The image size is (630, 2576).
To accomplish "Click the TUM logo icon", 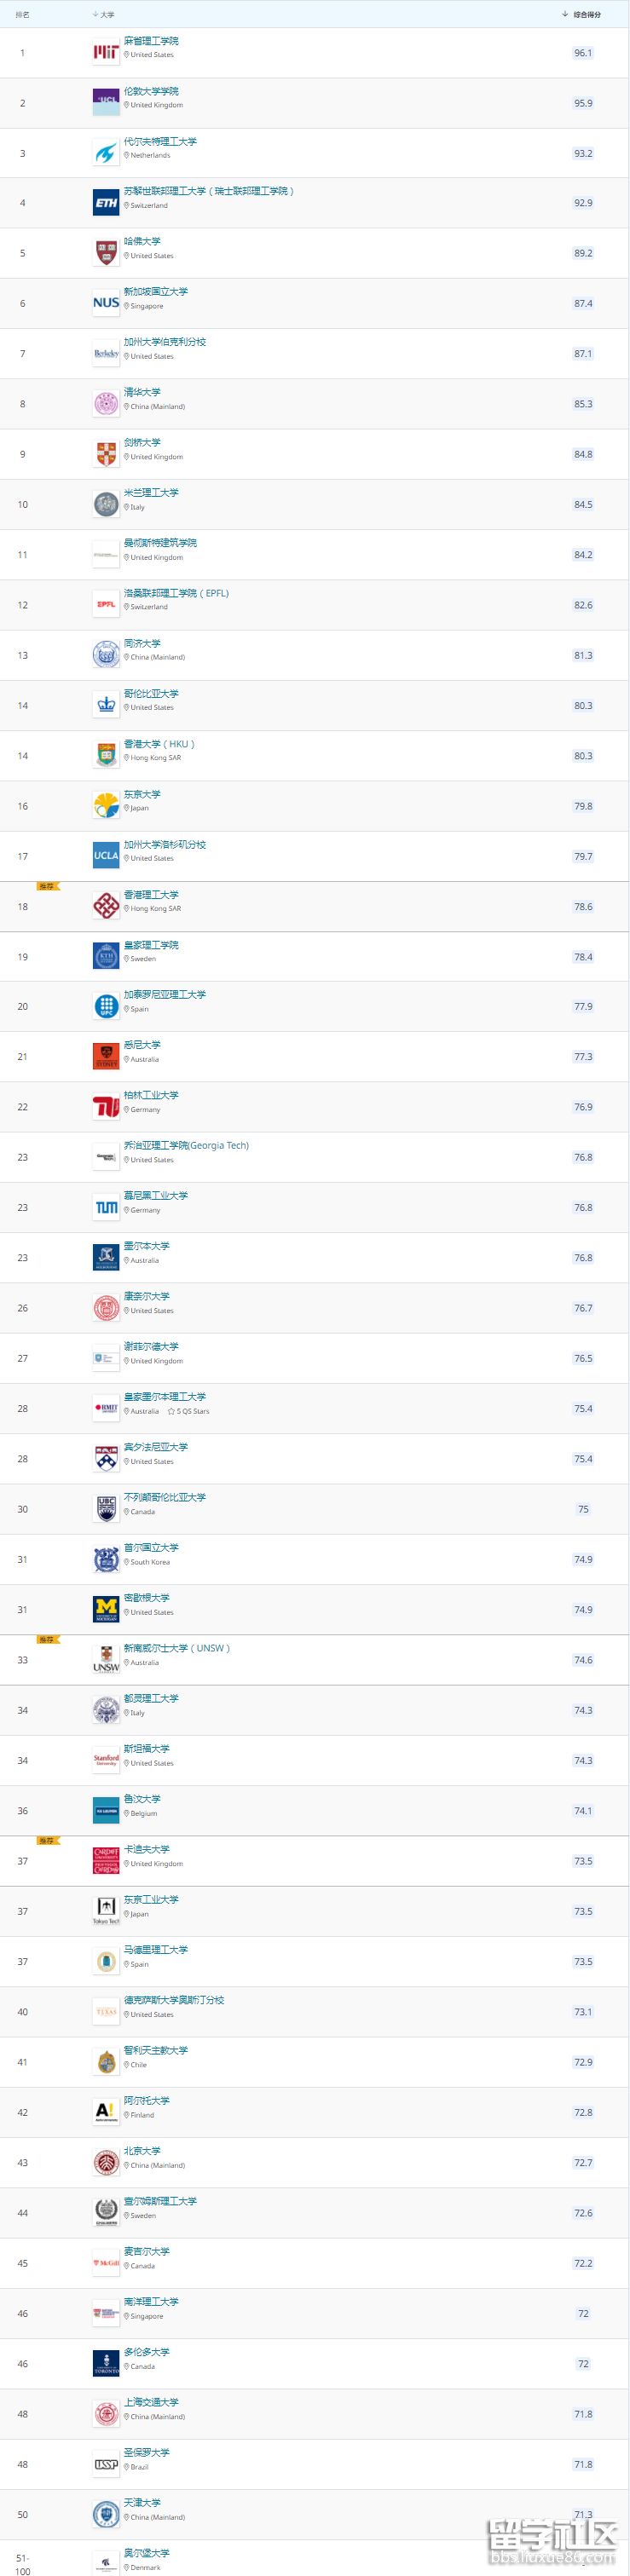I will [106, 1208].
